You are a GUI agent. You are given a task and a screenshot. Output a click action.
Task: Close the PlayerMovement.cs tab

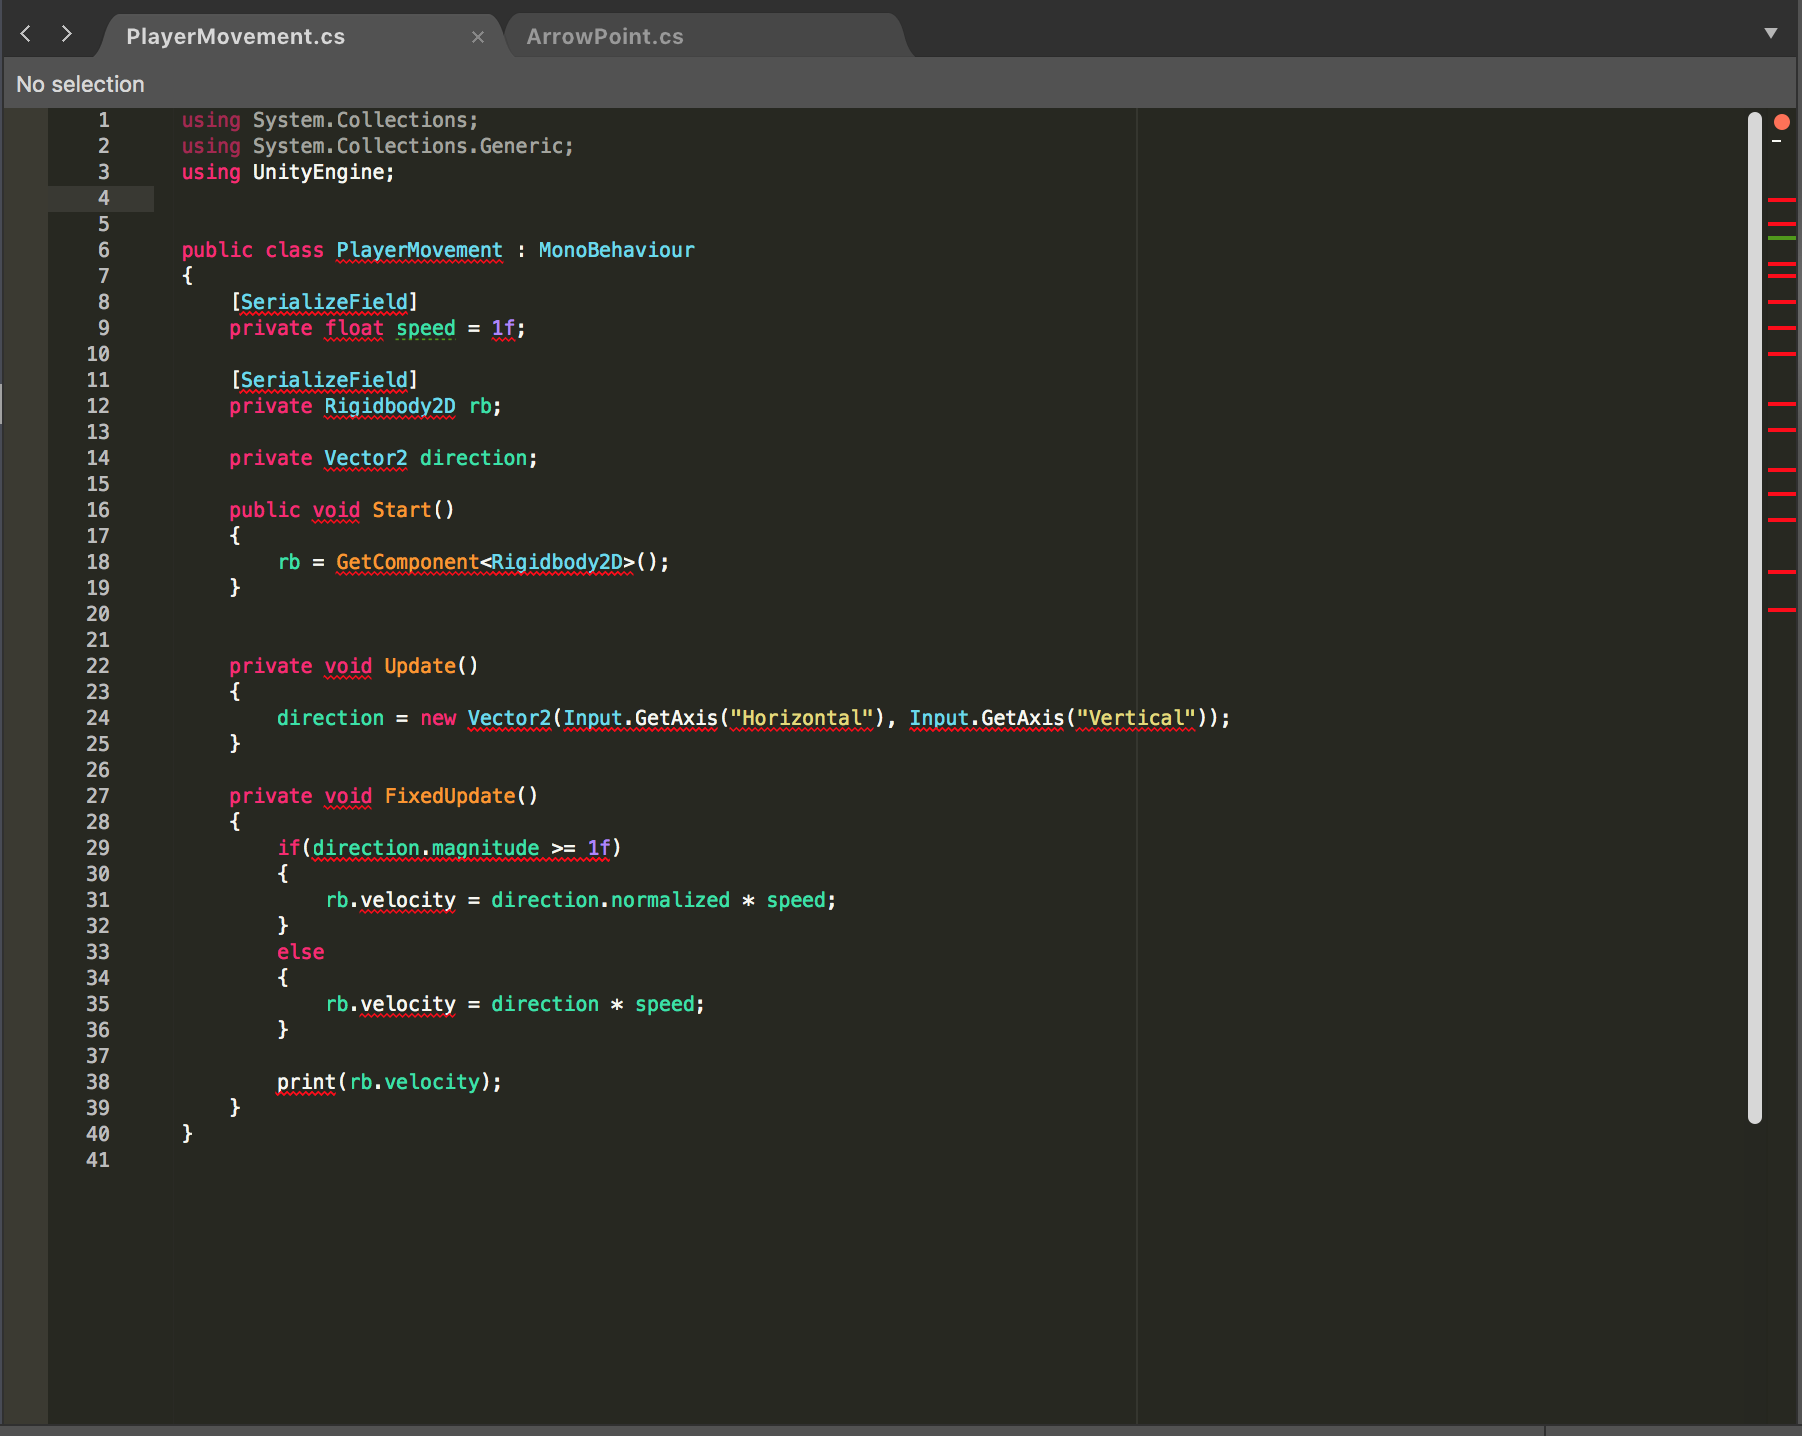click(478, 37)
